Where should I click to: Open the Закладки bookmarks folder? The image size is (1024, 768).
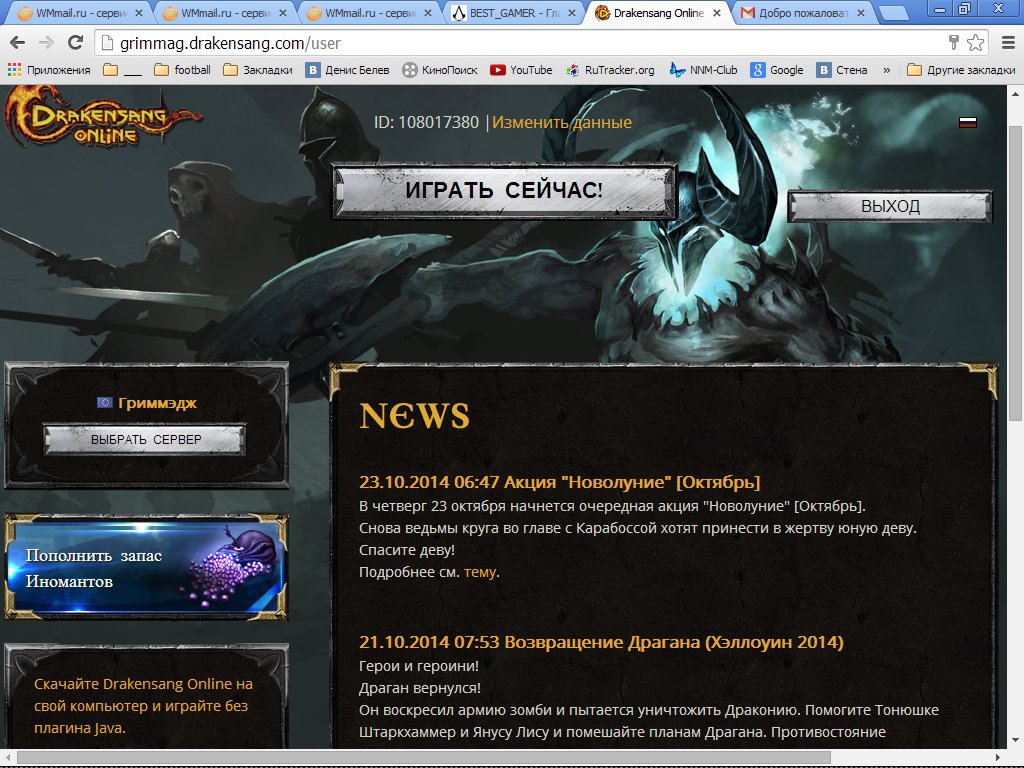click(x=257, y=70)
